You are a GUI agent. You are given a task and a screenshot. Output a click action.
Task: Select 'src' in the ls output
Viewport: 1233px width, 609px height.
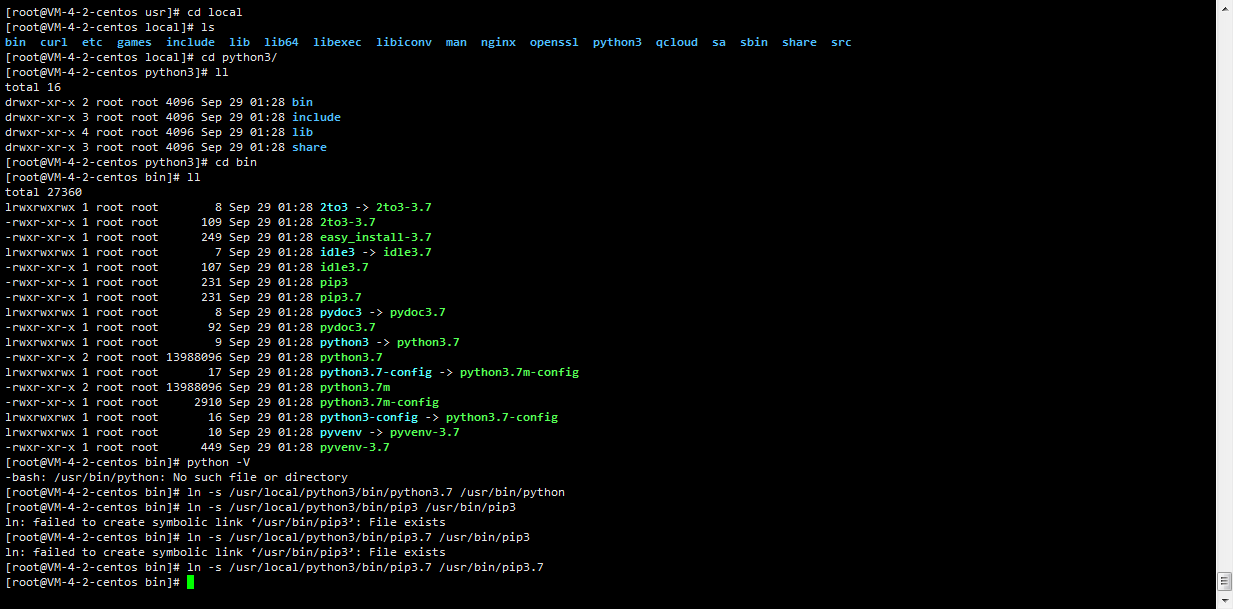[841, 42]
